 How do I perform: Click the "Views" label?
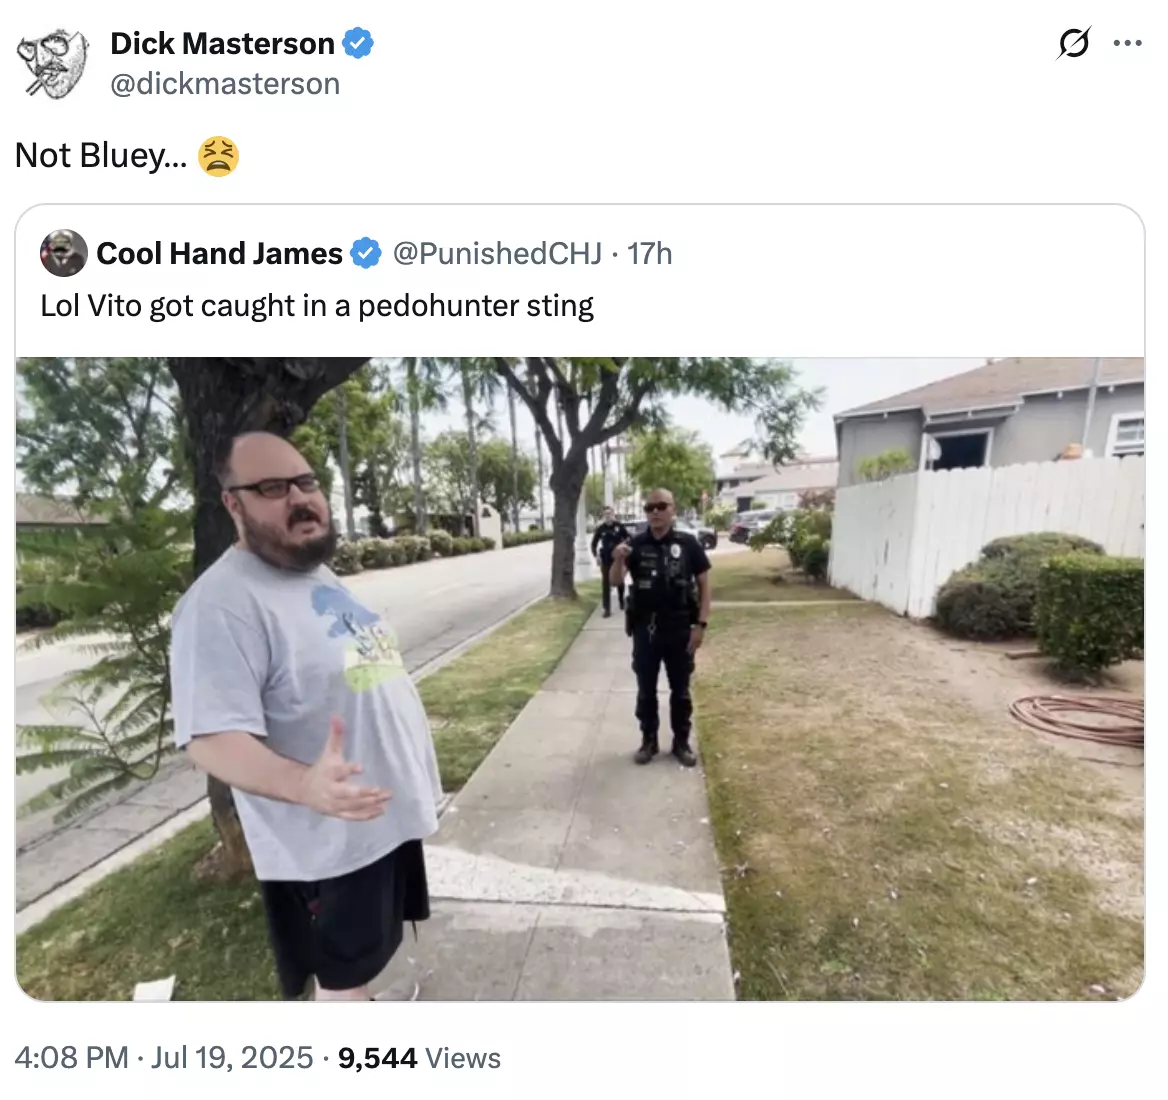pyautogui.click(x=463, y=1058)
